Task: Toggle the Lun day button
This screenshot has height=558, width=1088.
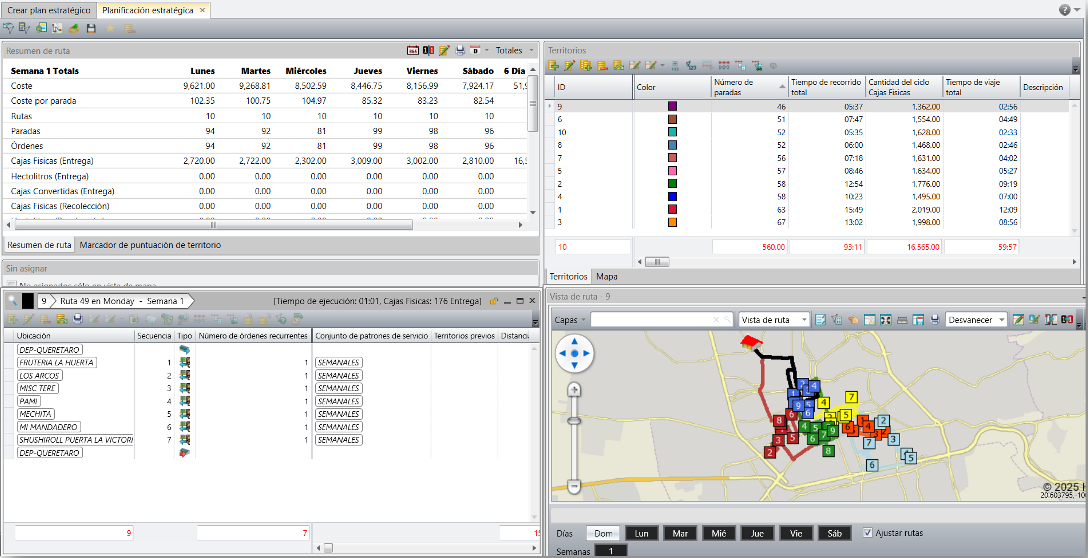Action: [642, 533]
